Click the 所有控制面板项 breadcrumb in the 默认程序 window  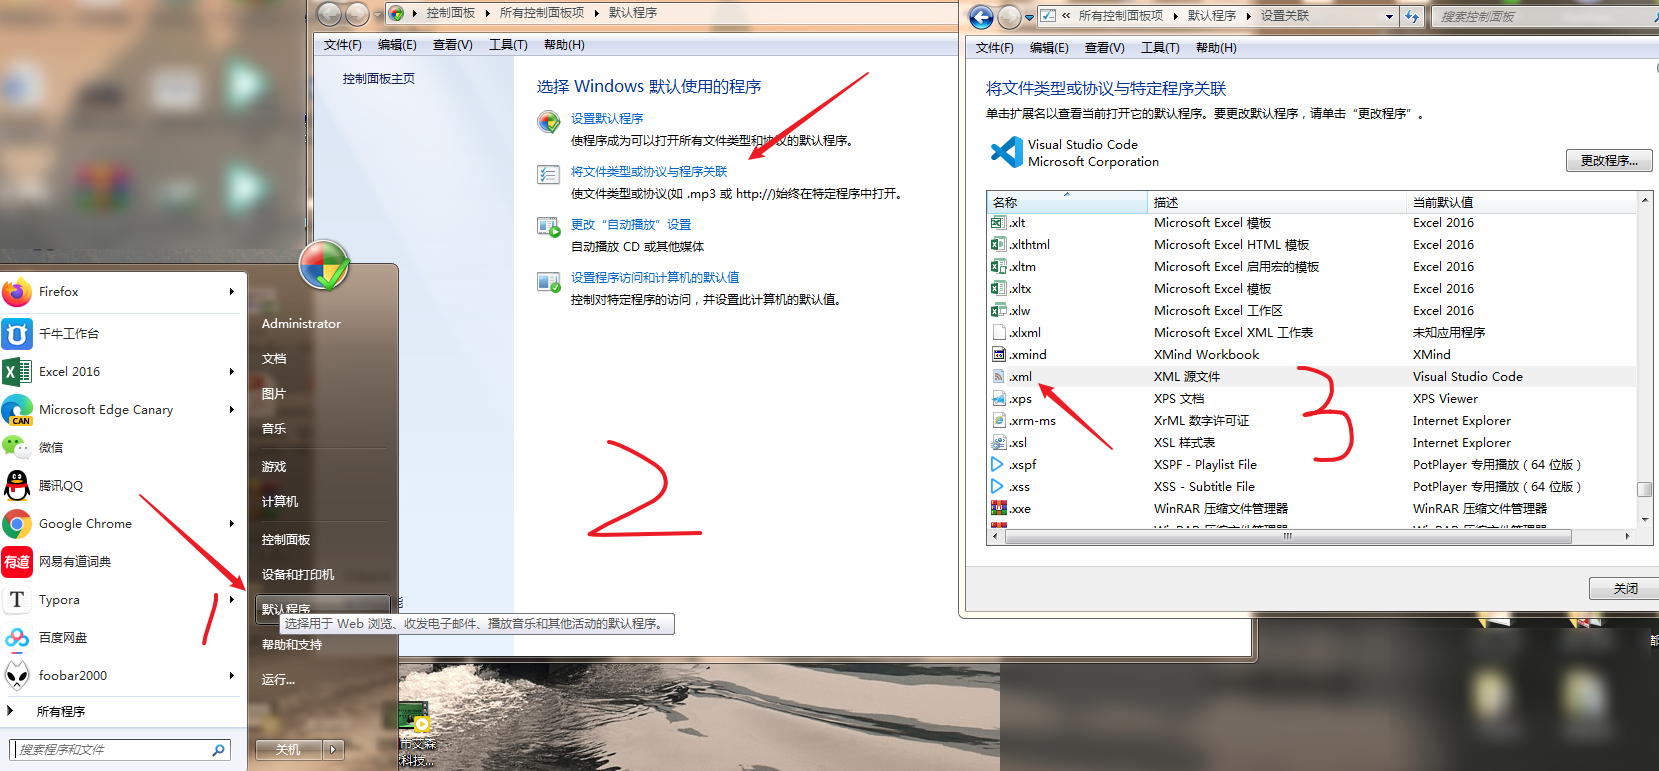[542, 13]
